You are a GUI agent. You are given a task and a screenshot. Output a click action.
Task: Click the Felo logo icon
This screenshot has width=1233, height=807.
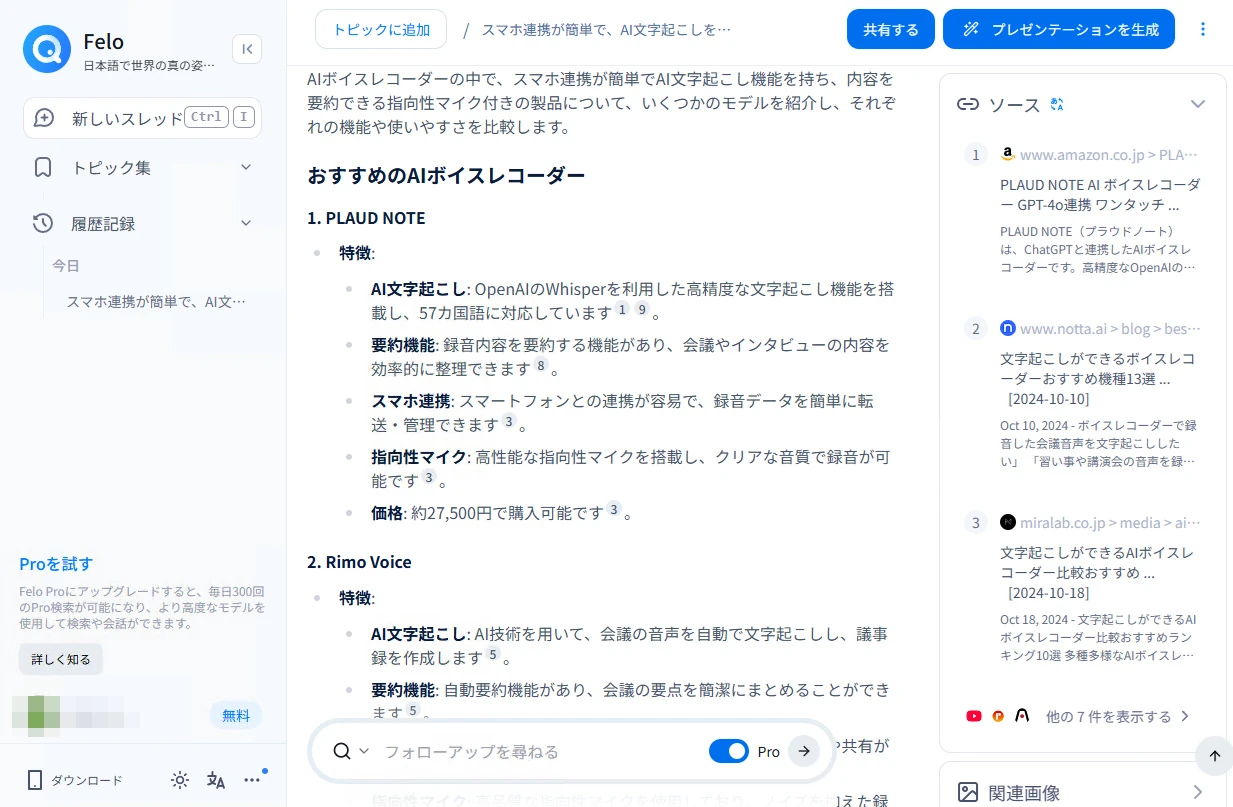click(46, 49)
